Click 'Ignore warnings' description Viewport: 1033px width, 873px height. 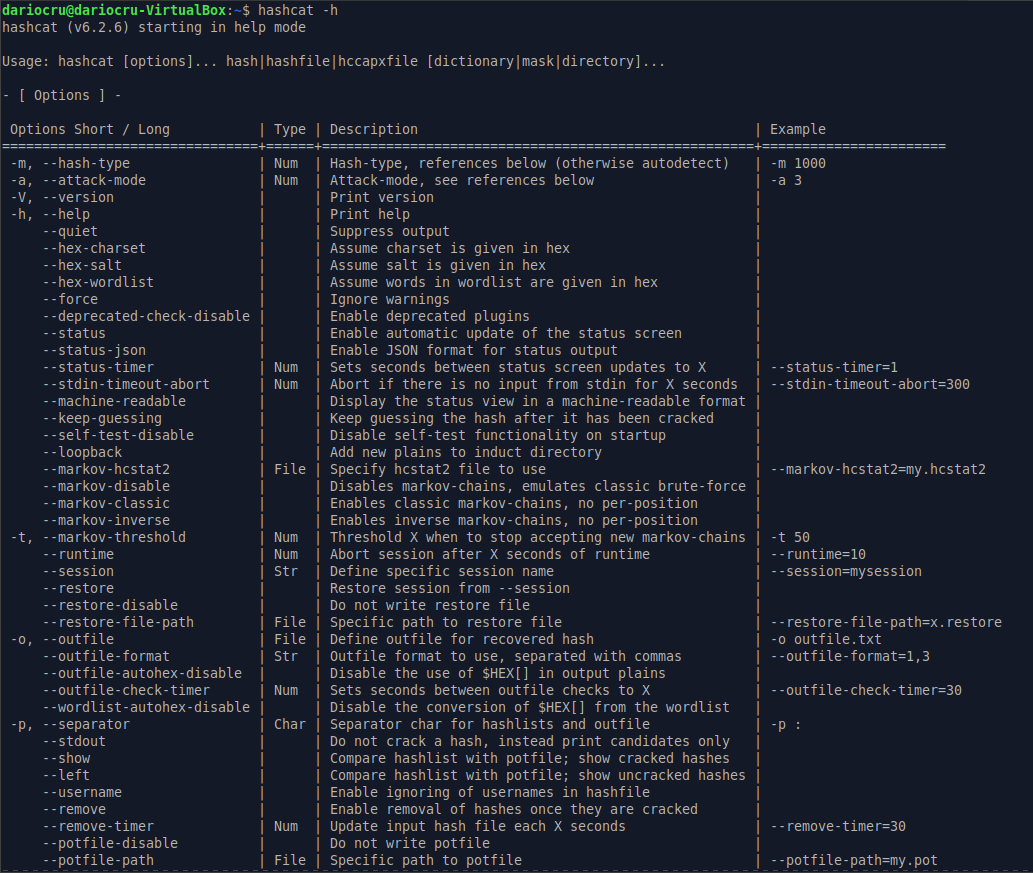(x=389, y=300)
